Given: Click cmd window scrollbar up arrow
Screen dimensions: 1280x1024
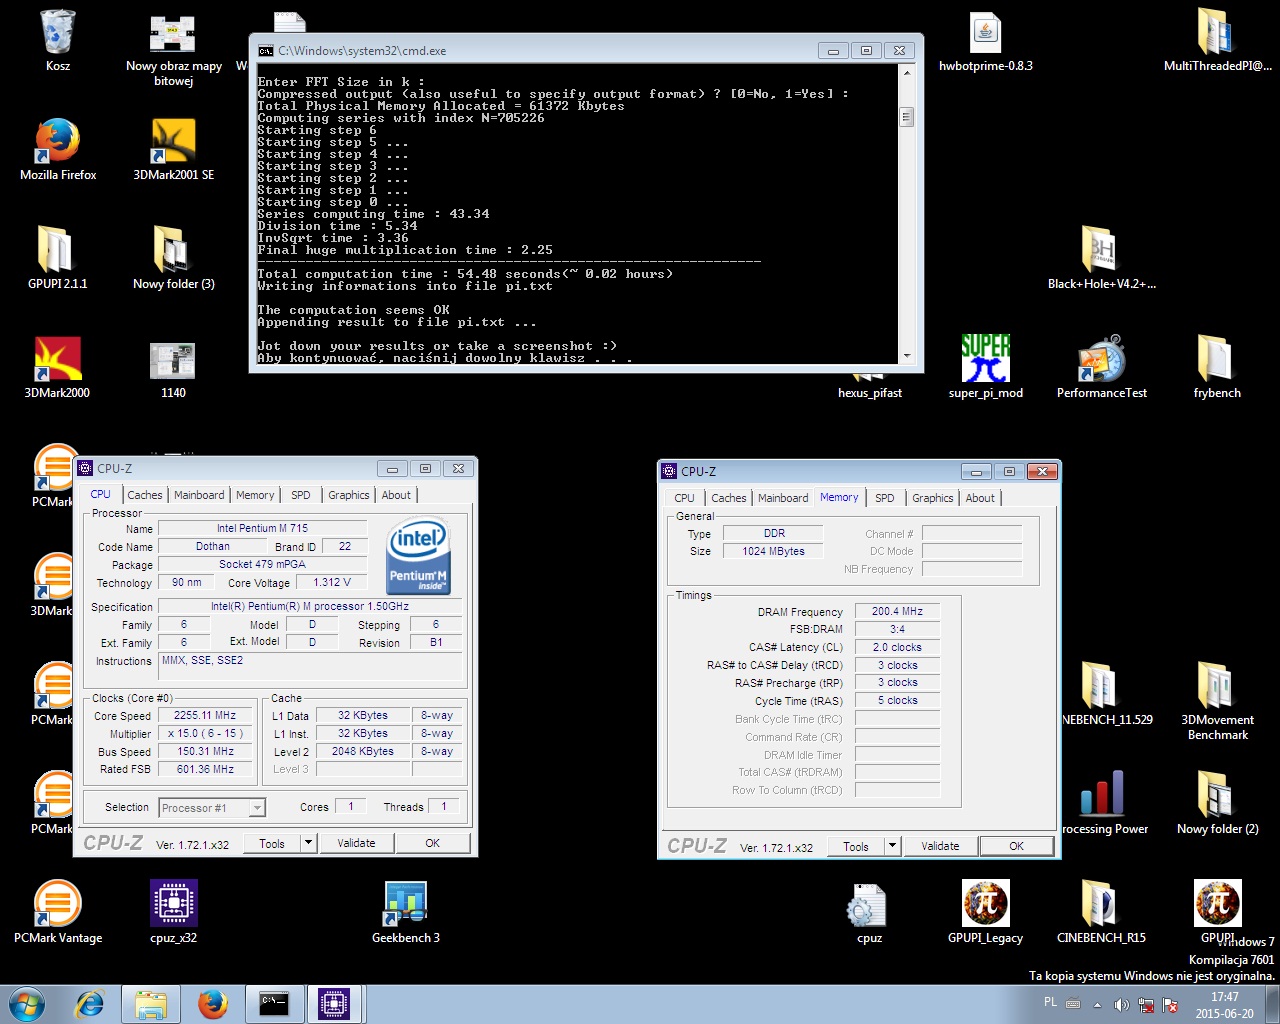Looking at the screenshot, I should coord(907,73).
